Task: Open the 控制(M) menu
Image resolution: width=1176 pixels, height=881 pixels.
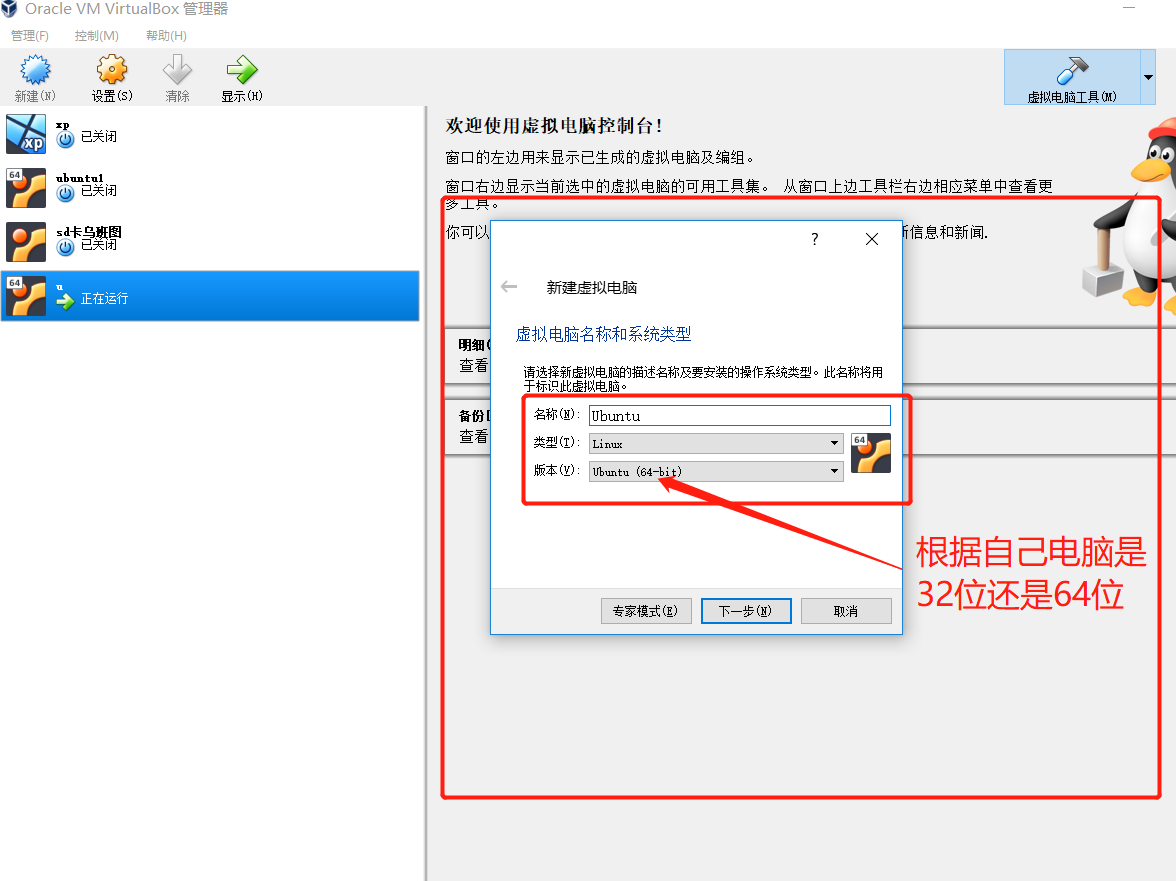Action: pyautogui.click(x=97, y=35)
